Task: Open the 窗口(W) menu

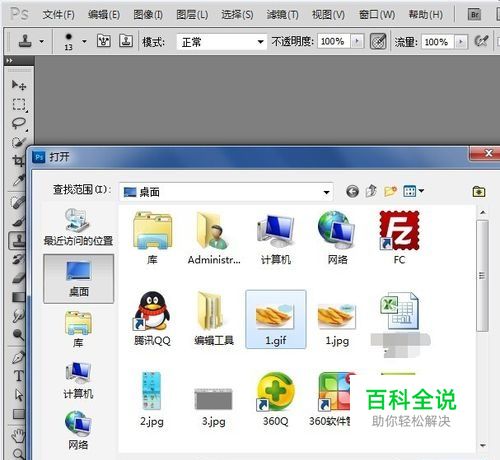Action: pyautogui.click(x=377, y=14)
